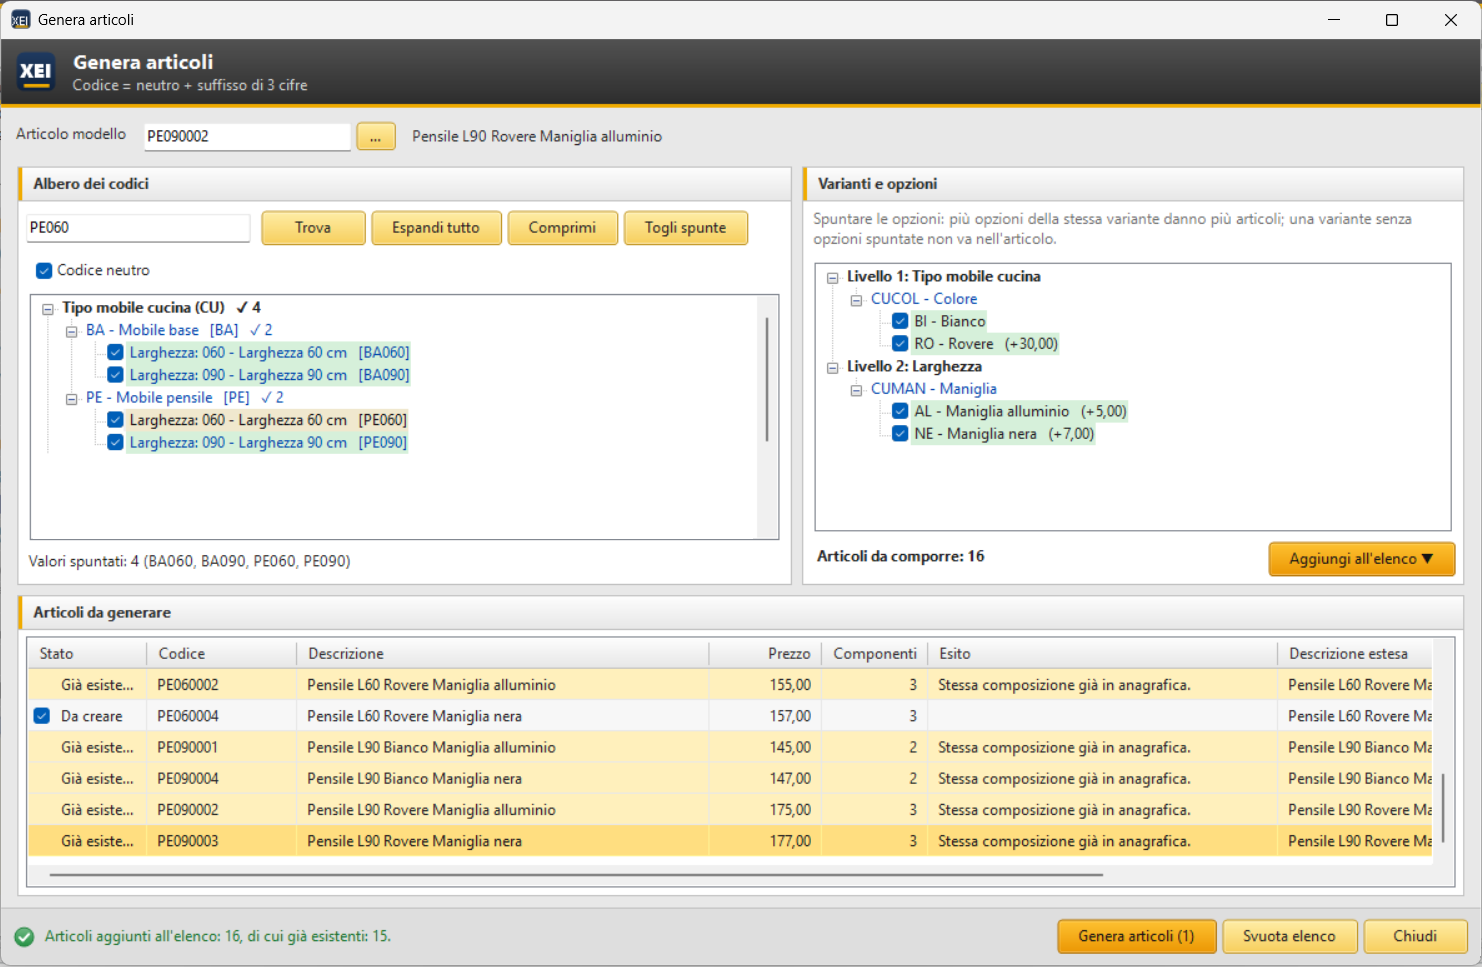Sort by the Codice column header

(222, 654)
